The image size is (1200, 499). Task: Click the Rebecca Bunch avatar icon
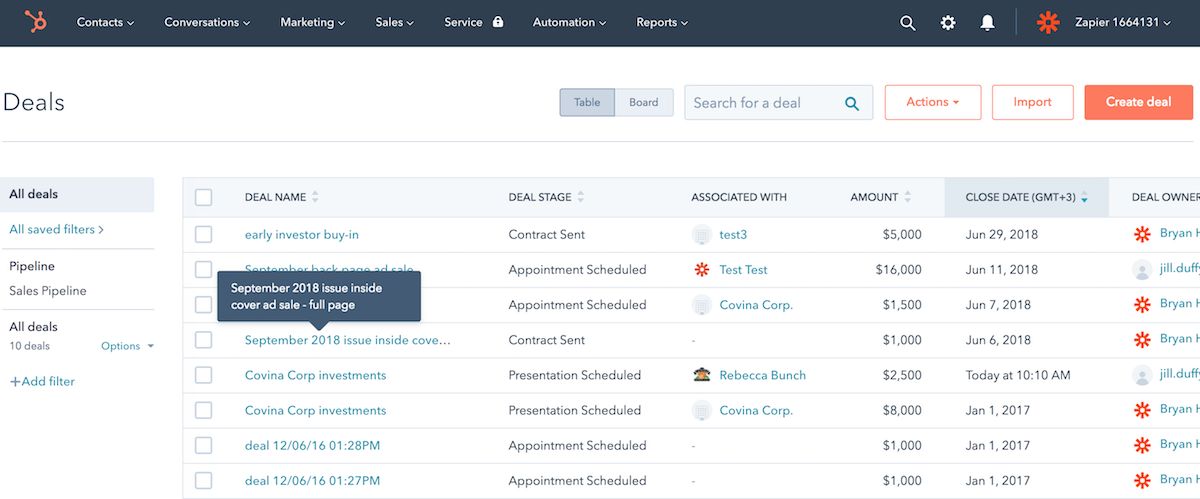702,375
